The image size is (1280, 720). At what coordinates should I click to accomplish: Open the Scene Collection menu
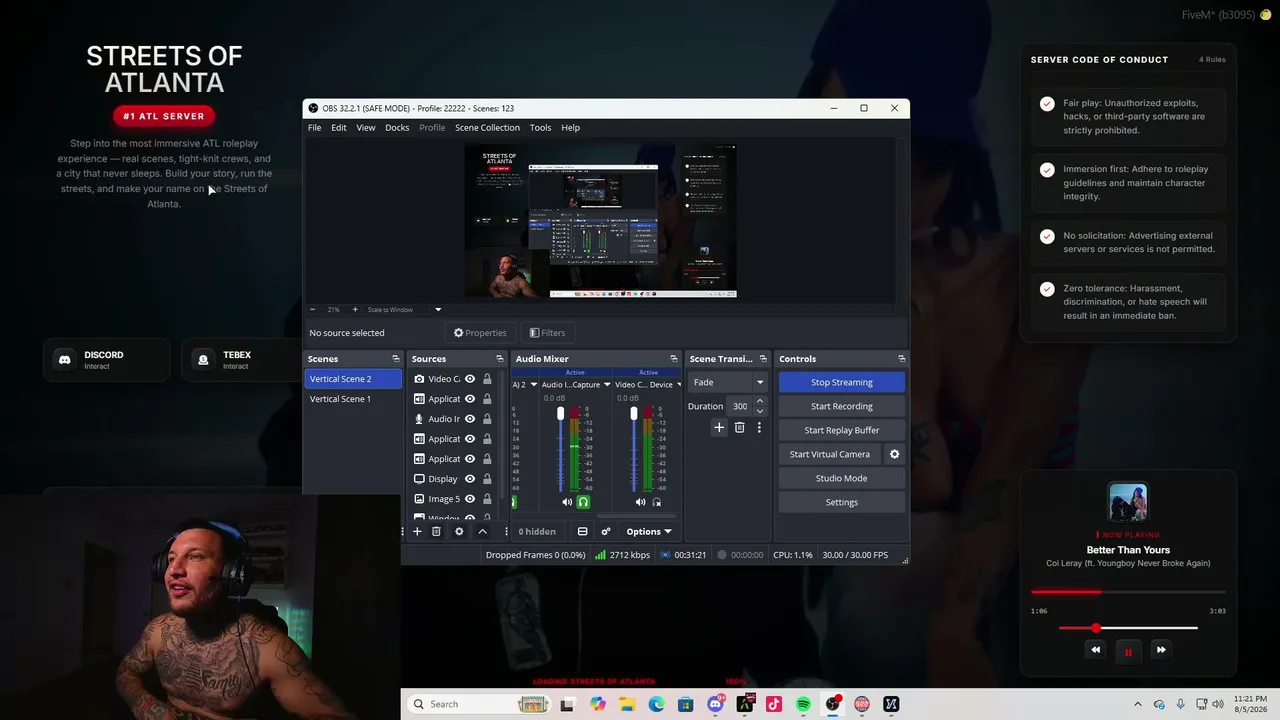[x=487, y=128]
